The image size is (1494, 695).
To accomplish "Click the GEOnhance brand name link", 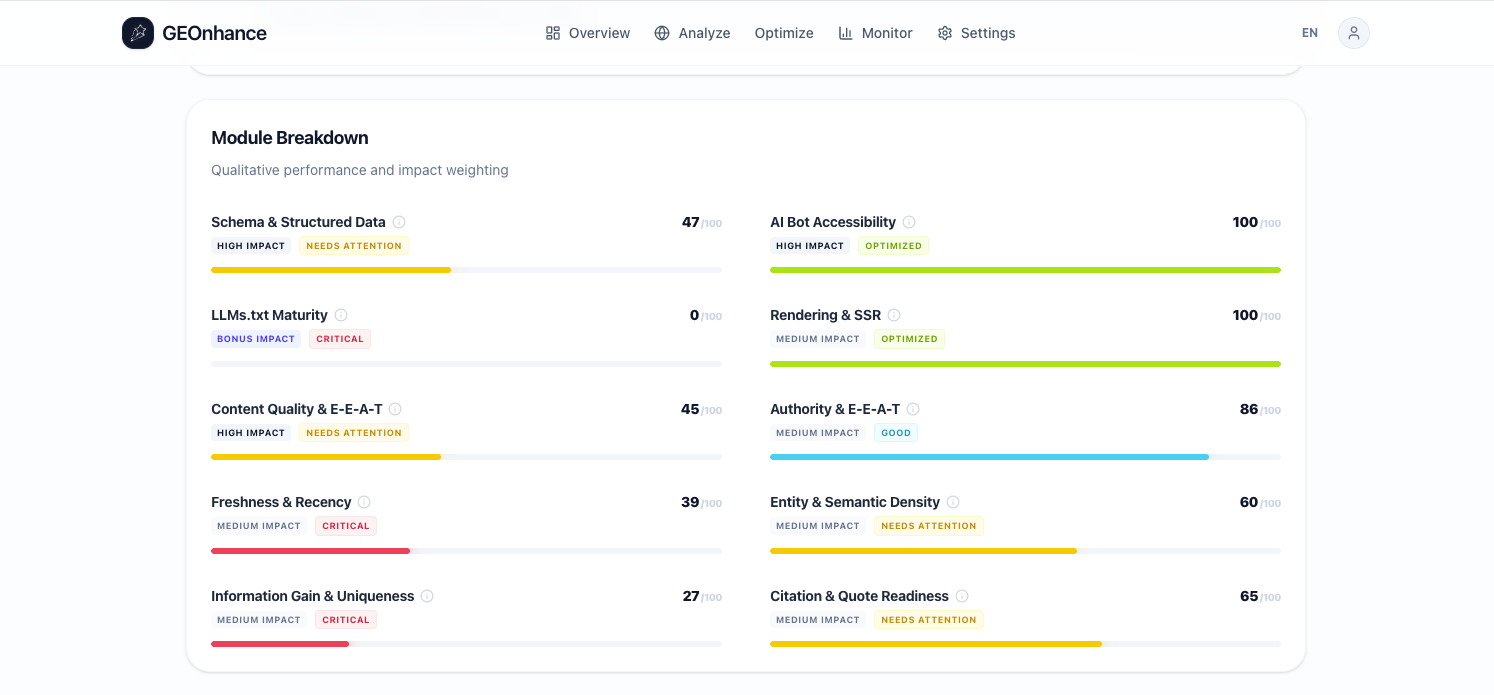I will pyautogui.click(x=214, y=33).
